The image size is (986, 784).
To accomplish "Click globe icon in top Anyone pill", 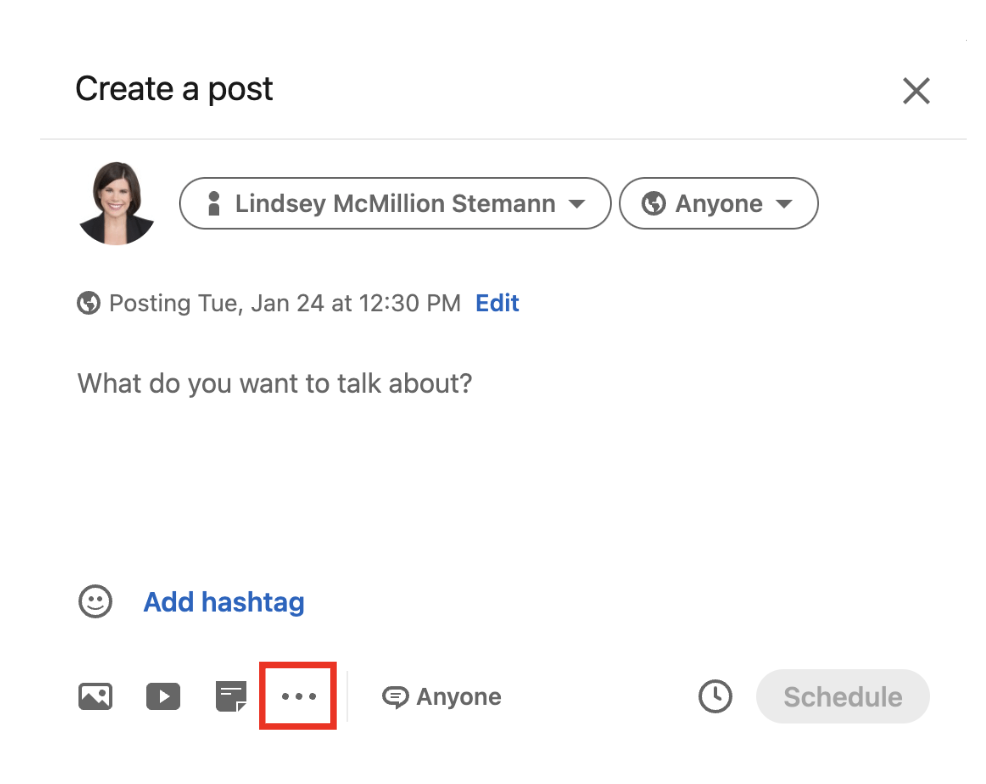I will coord(654,204).
